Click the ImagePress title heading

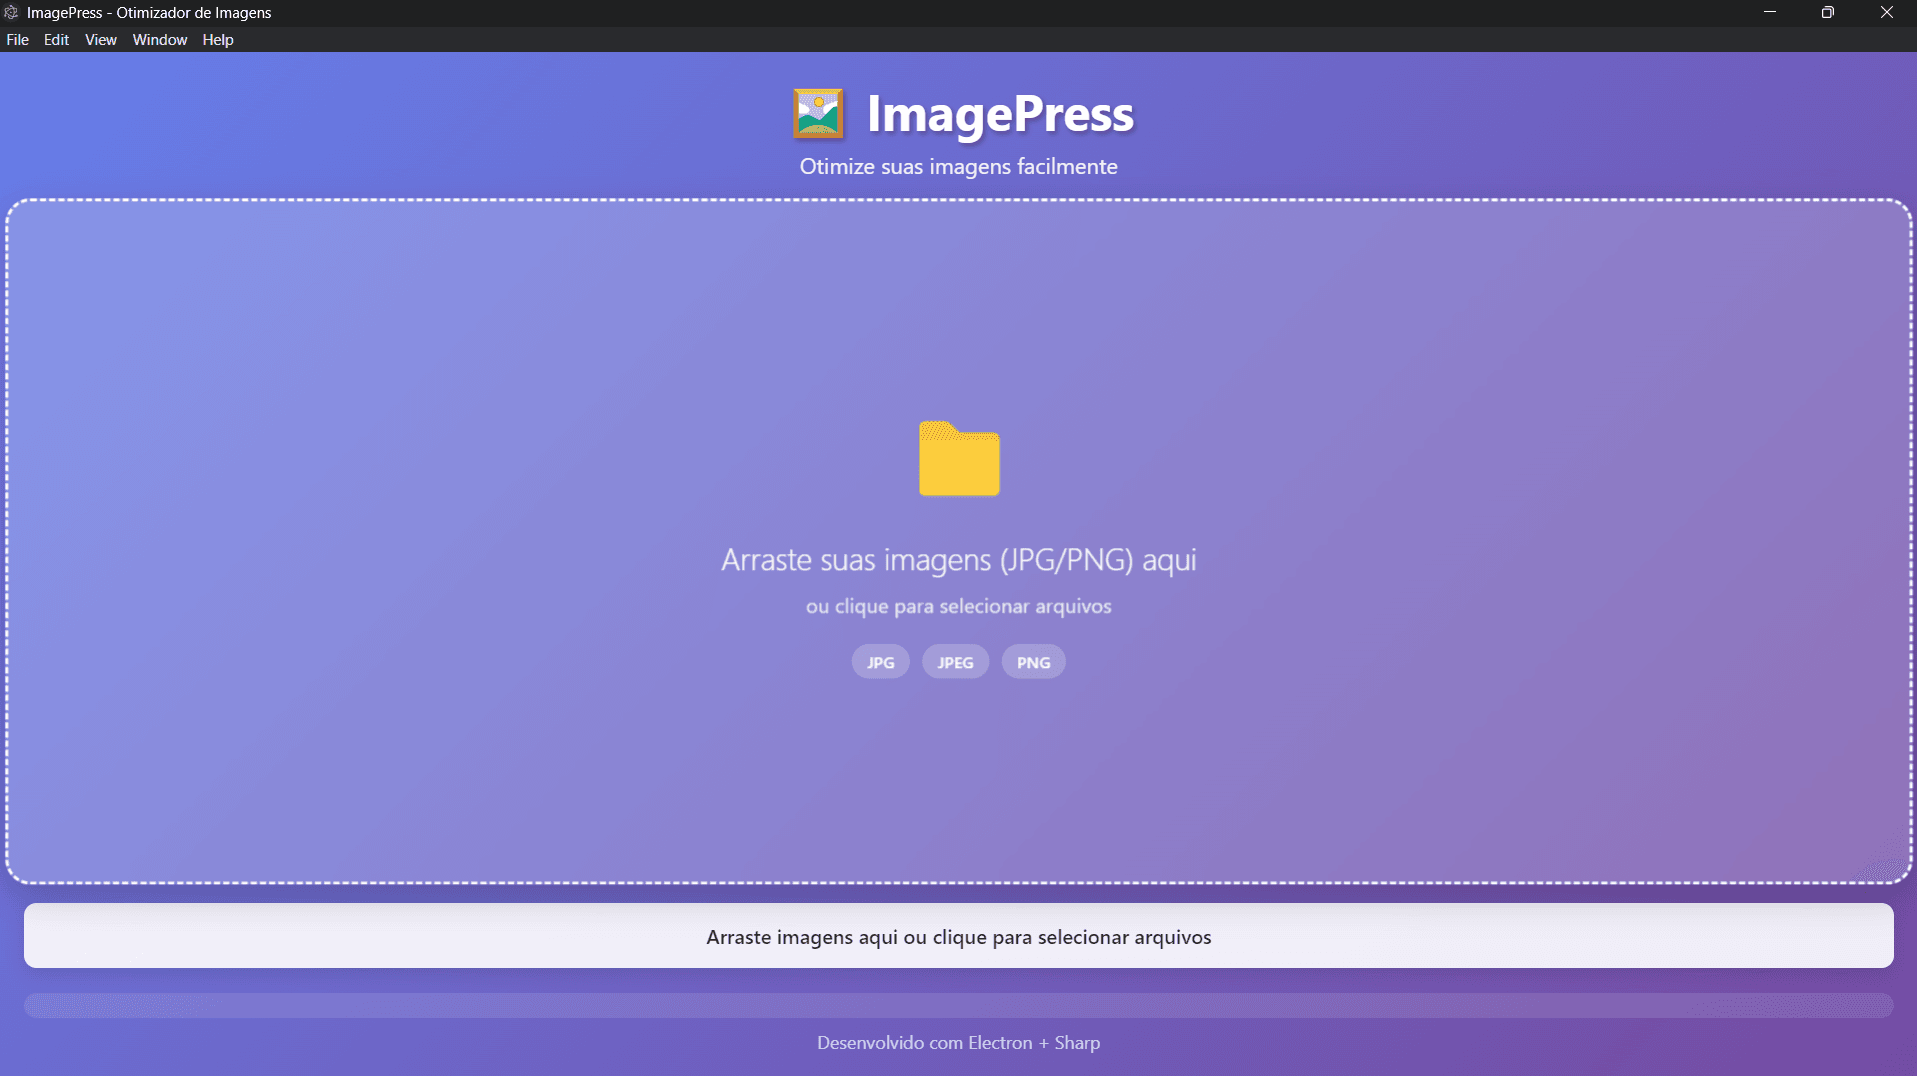[1000, 113]
